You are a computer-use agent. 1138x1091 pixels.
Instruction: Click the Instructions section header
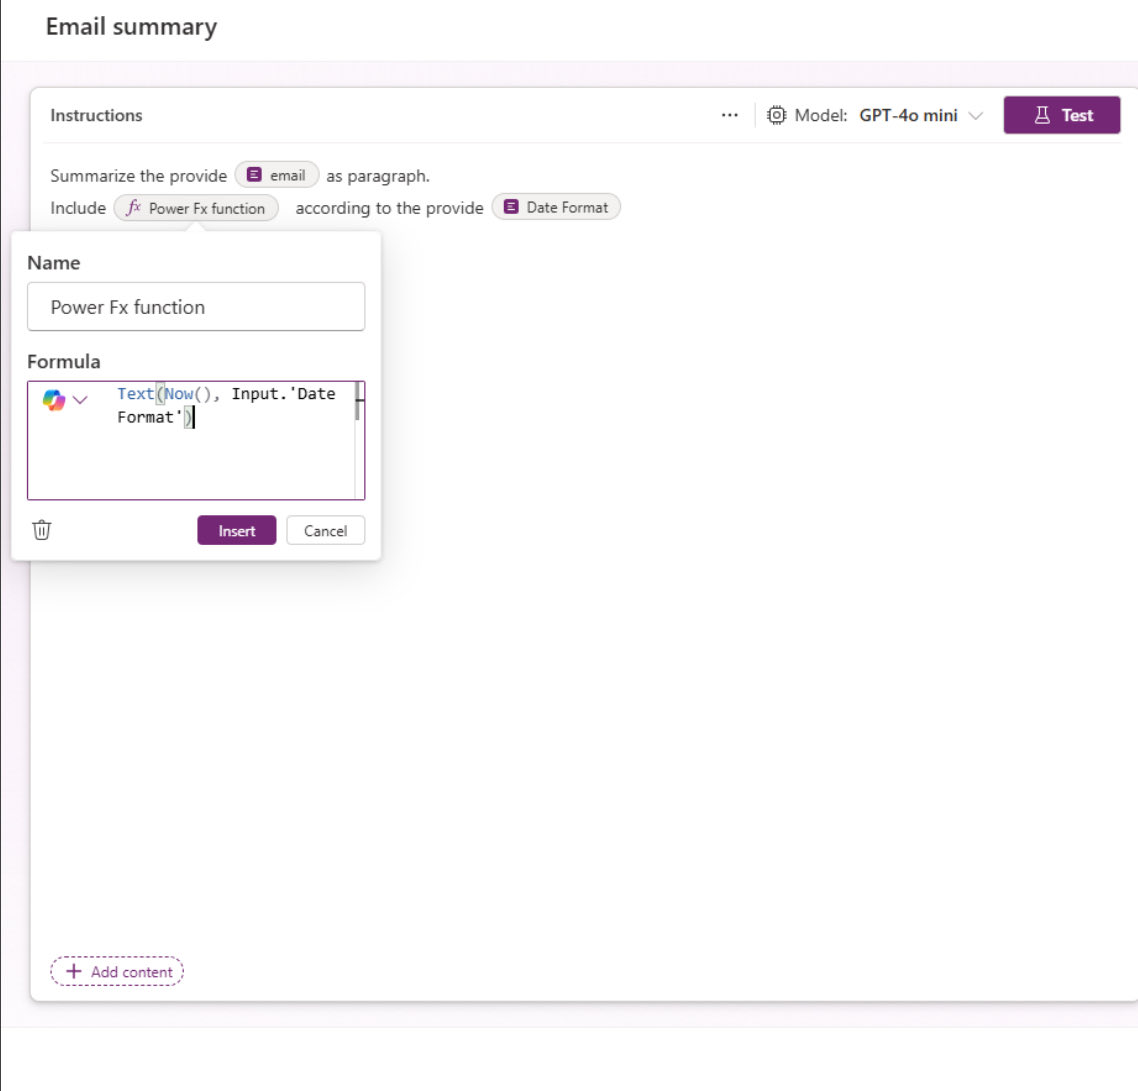coord(95,115)
